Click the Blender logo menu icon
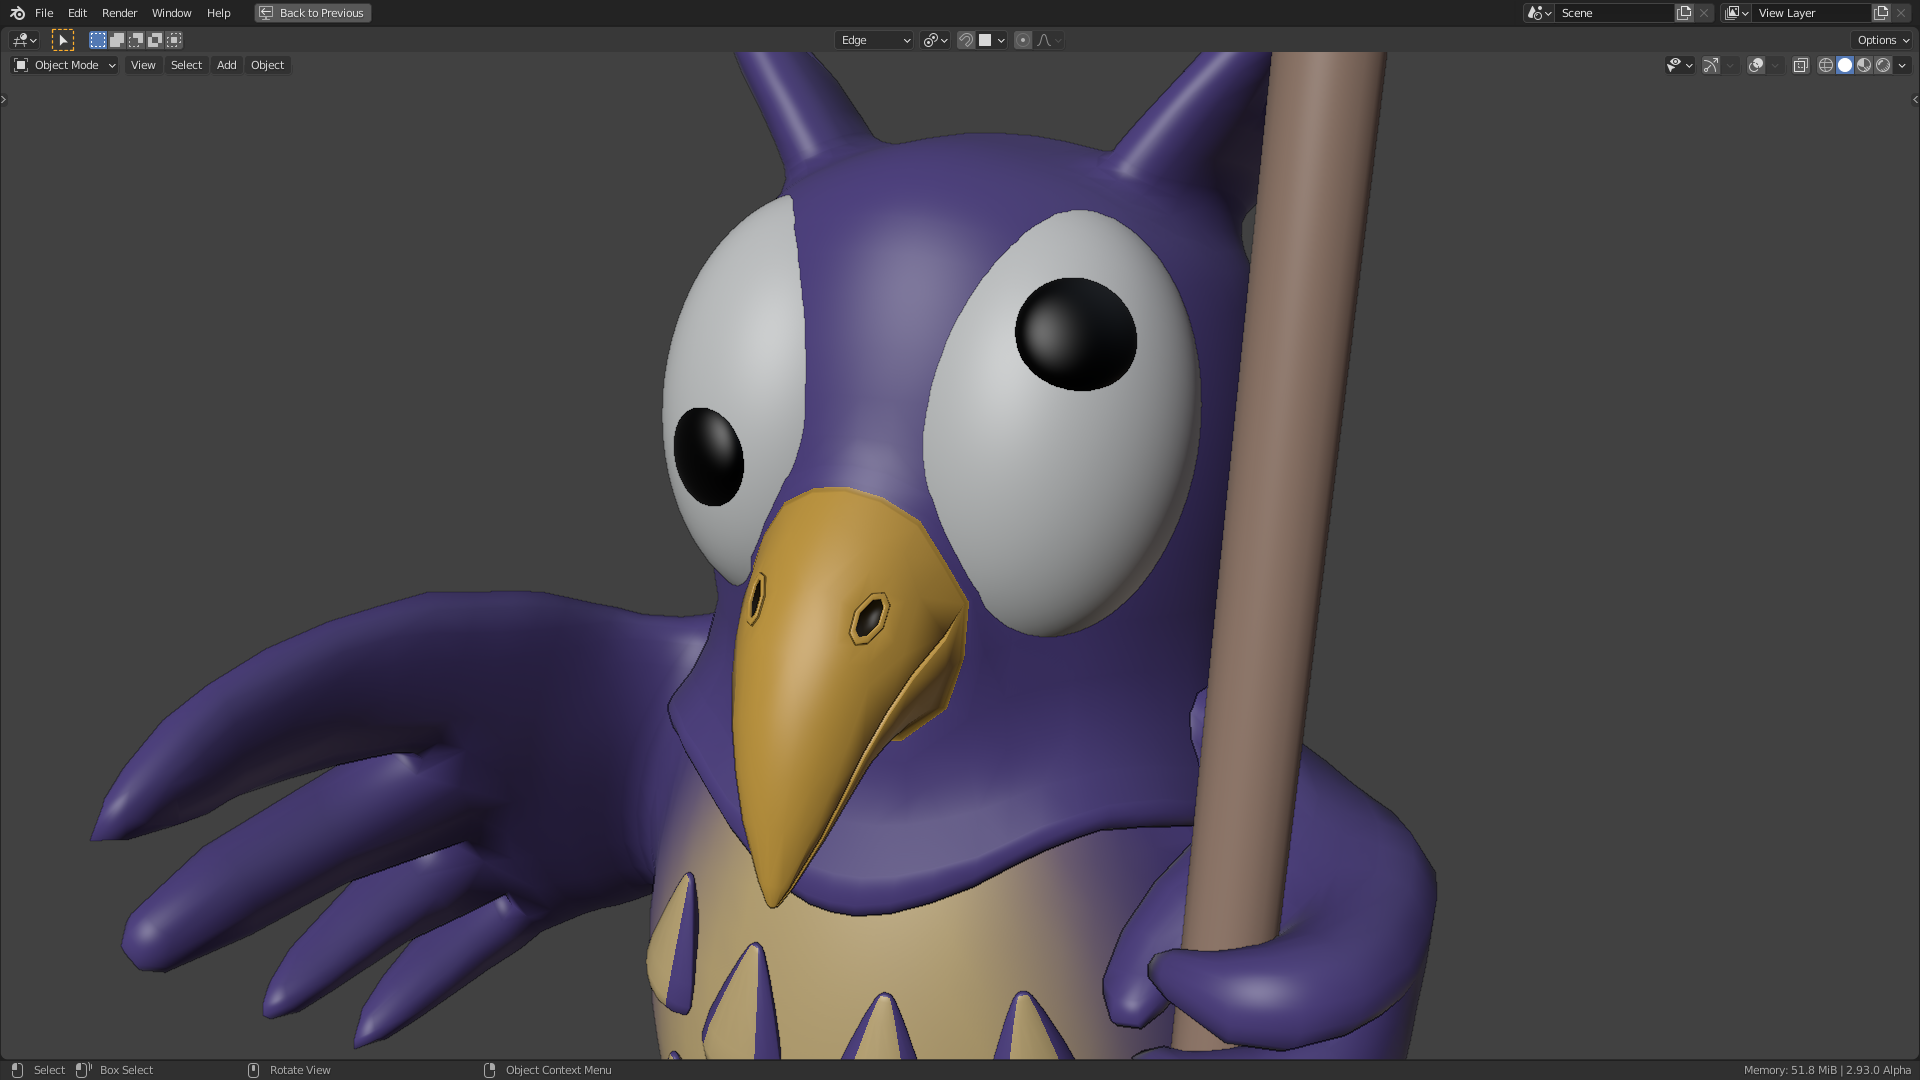The width and height of the screenshot is (1920, 1080). 17,13
